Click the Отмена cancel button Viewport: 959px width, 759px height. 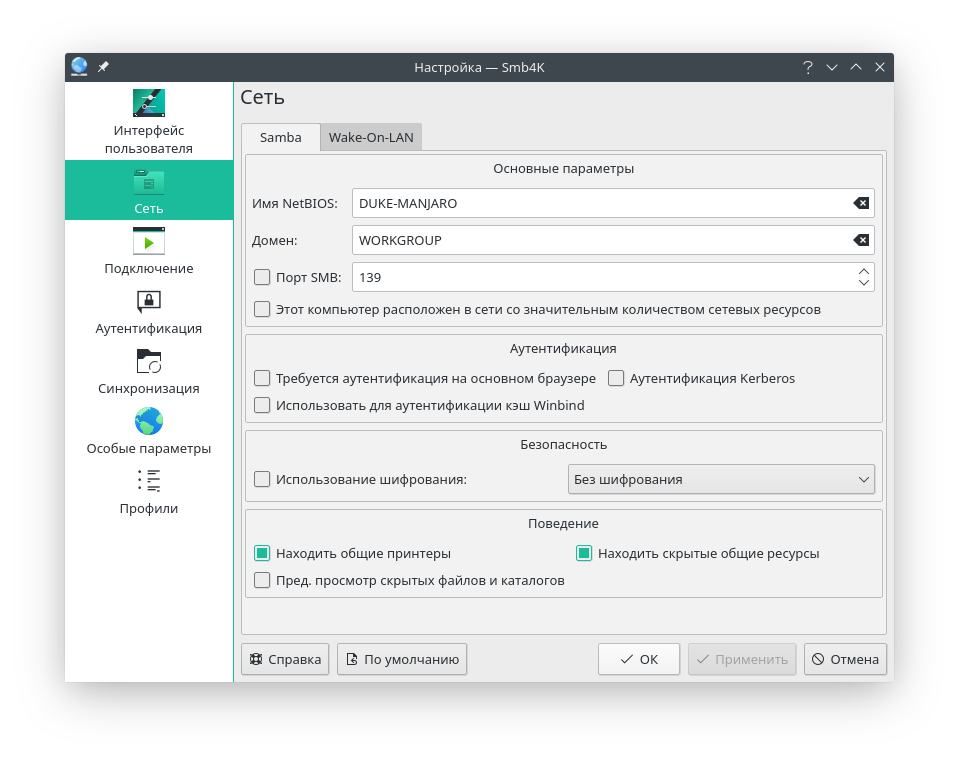[x=845, y=659]
